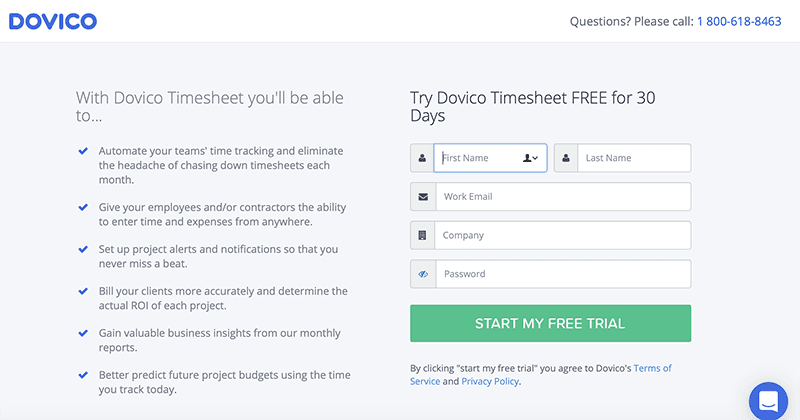Call the 1 800-618-8463 phone link
This screenshot has width=800, height=420.
pos(739,21)
